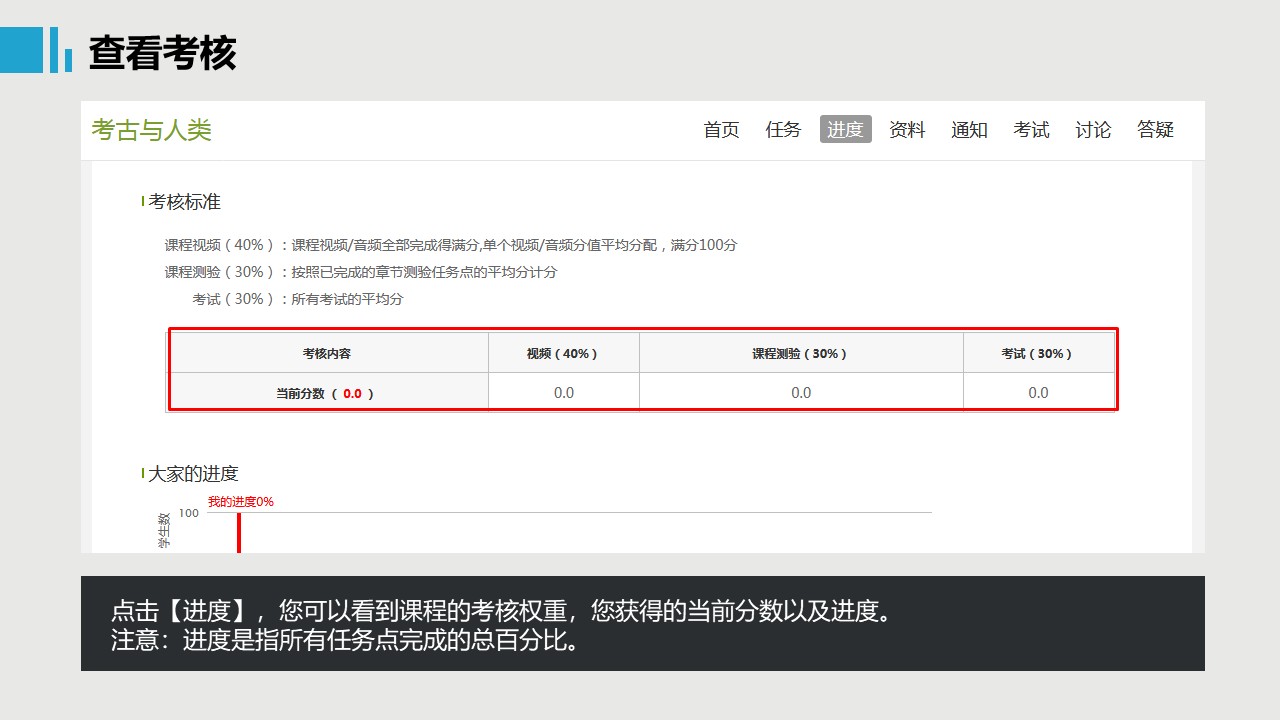Switch to the 任务 tab

783,130
